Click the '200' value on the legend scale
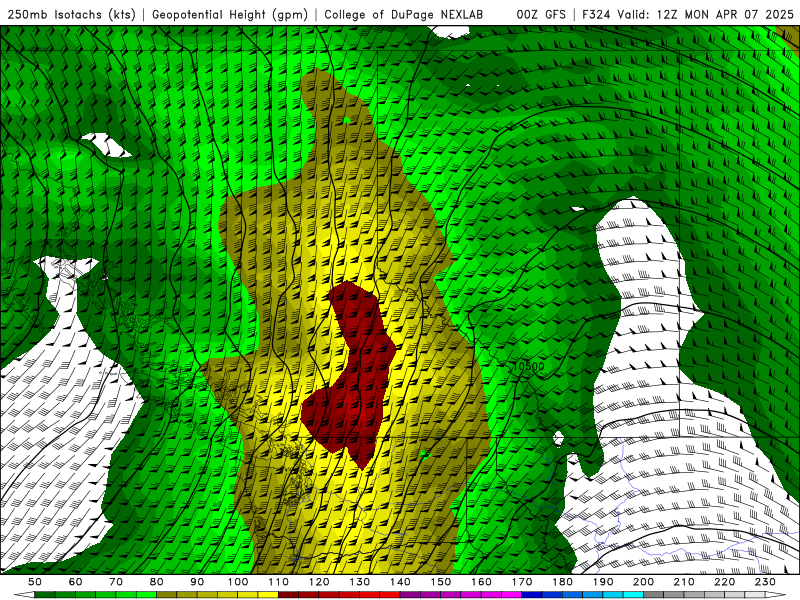This screenshot has width=800, height=600. [x=643, y=582]
